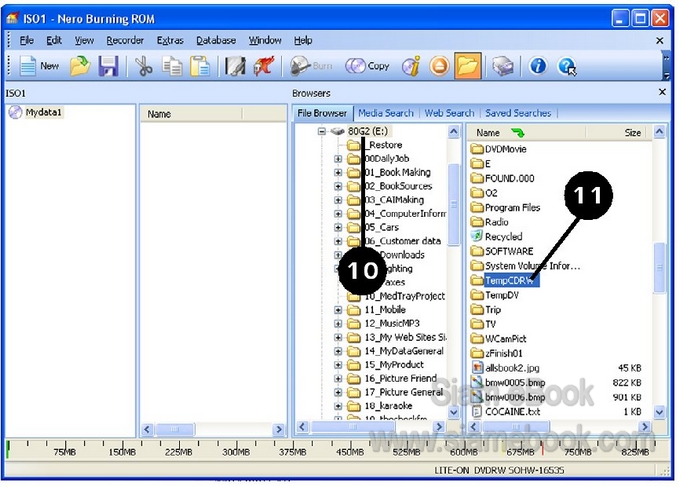Paste from clipboard using the clipboard icon

click(200, 66)
